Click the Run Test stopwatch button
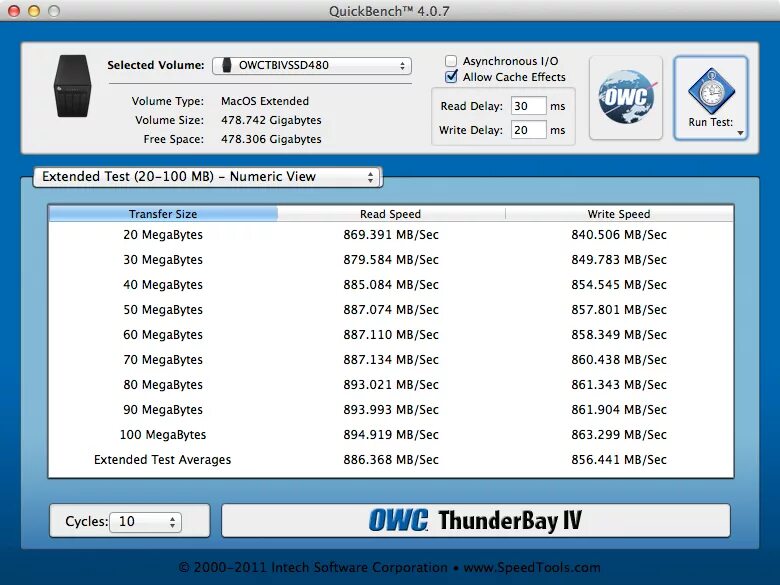This screenshot has width=780, height=585. (x=711, y=98)
